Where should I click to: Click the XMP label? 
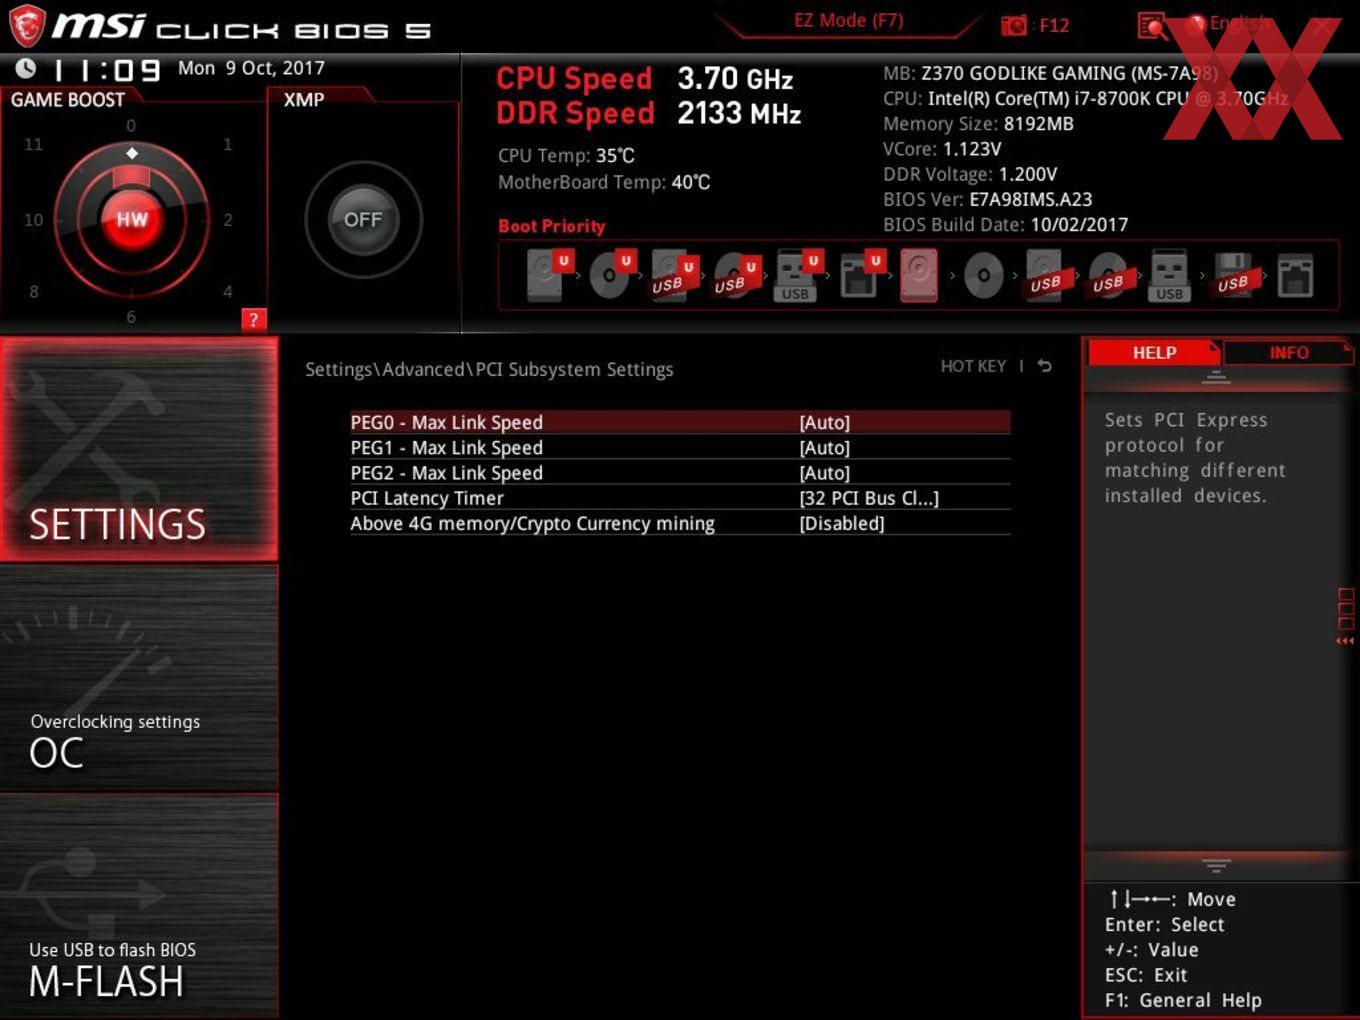304,100
